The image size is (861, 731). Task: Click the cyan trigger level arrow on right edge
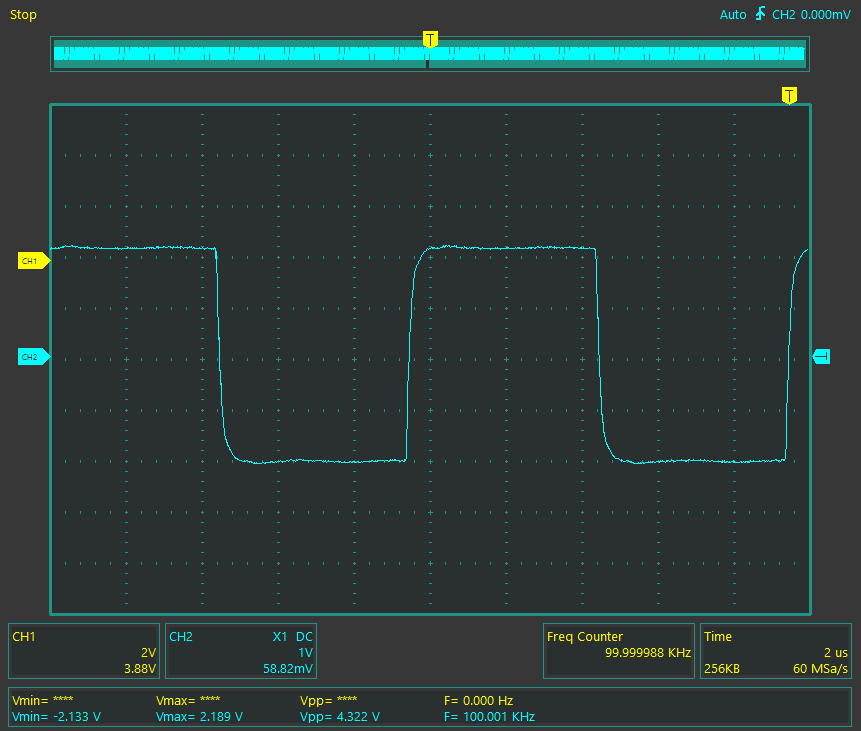(821, 357)
